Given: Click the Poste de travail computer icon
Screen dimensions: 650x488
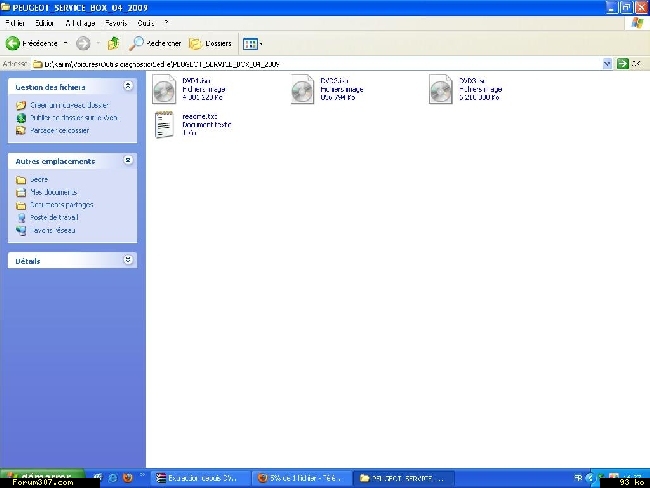Looking at the screenshot, I should tap(21, 218).
